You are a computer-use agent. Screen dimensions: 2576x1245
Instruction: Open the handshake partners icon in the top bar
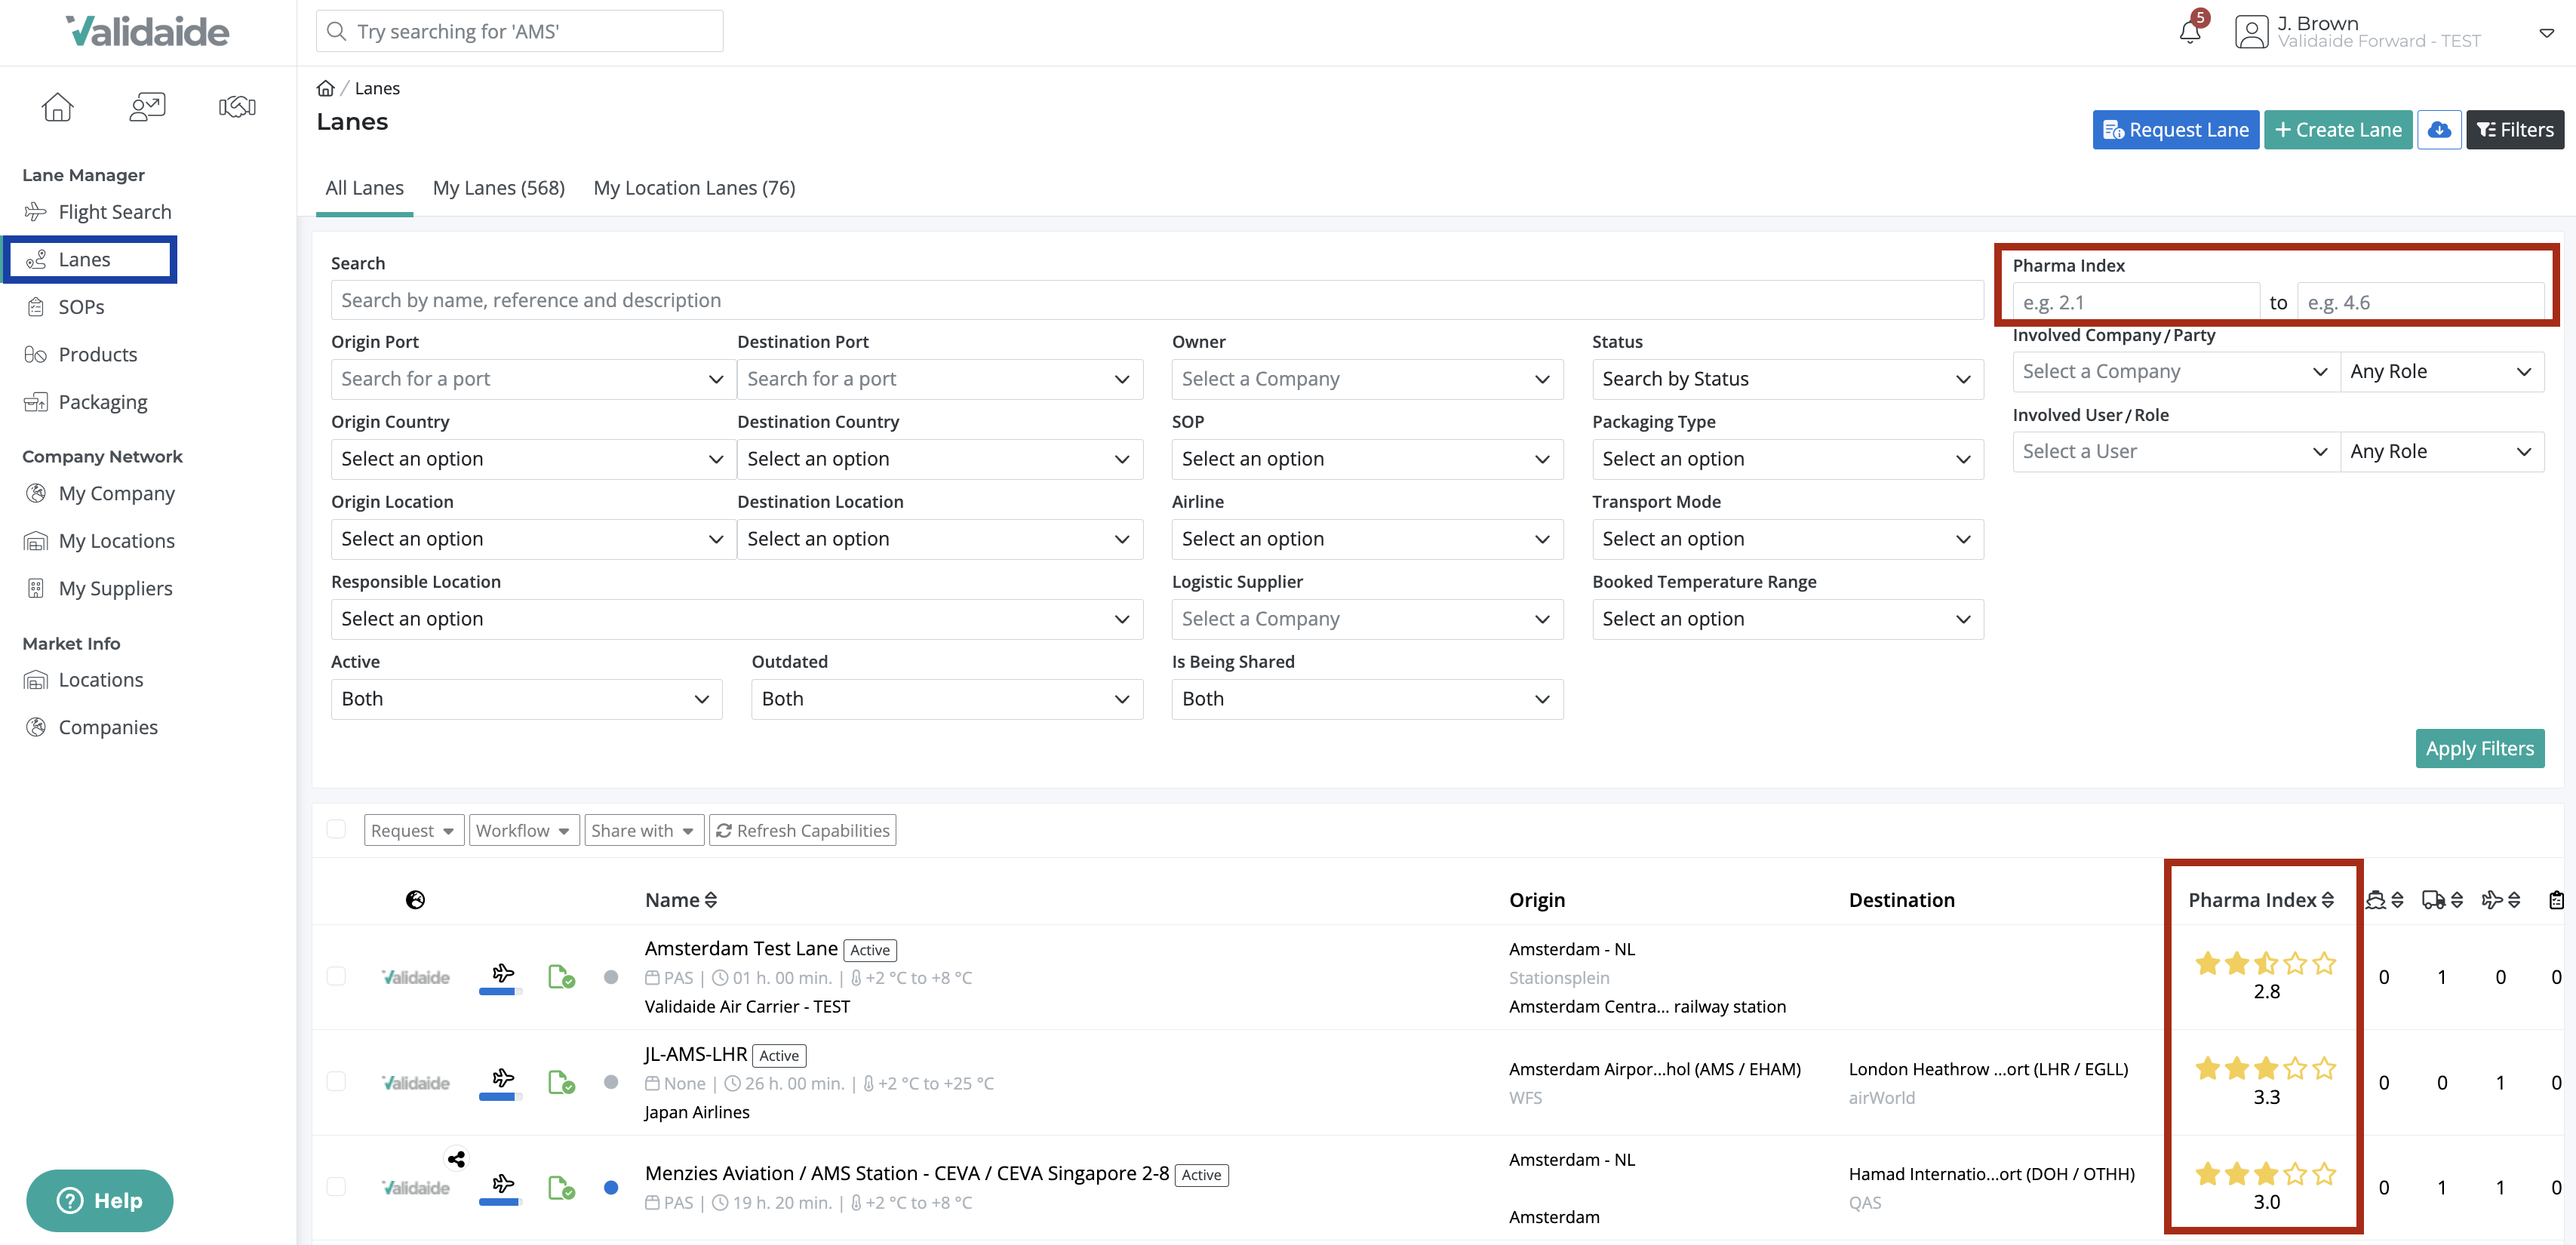click(x=236, y=107)
